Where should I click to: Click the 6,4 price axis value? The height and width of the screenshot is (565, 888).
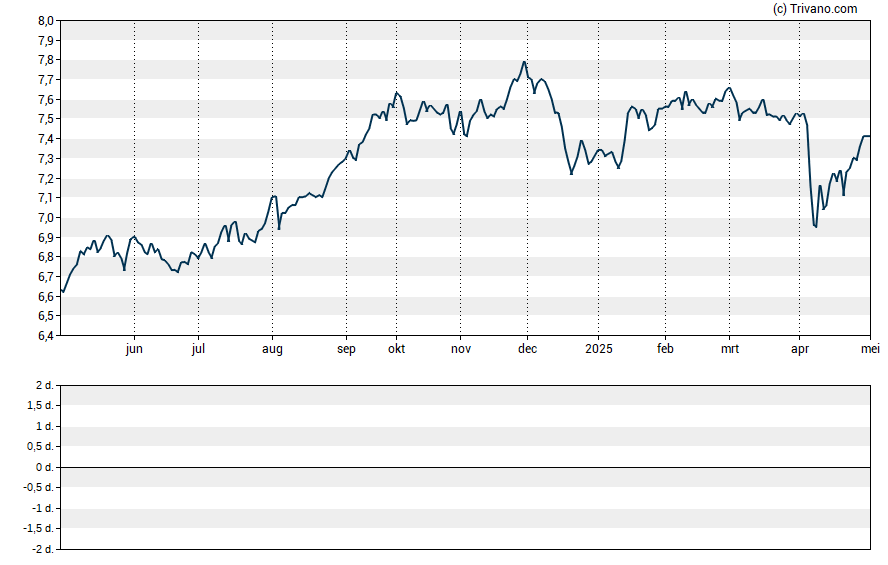[x=46, y=335]
